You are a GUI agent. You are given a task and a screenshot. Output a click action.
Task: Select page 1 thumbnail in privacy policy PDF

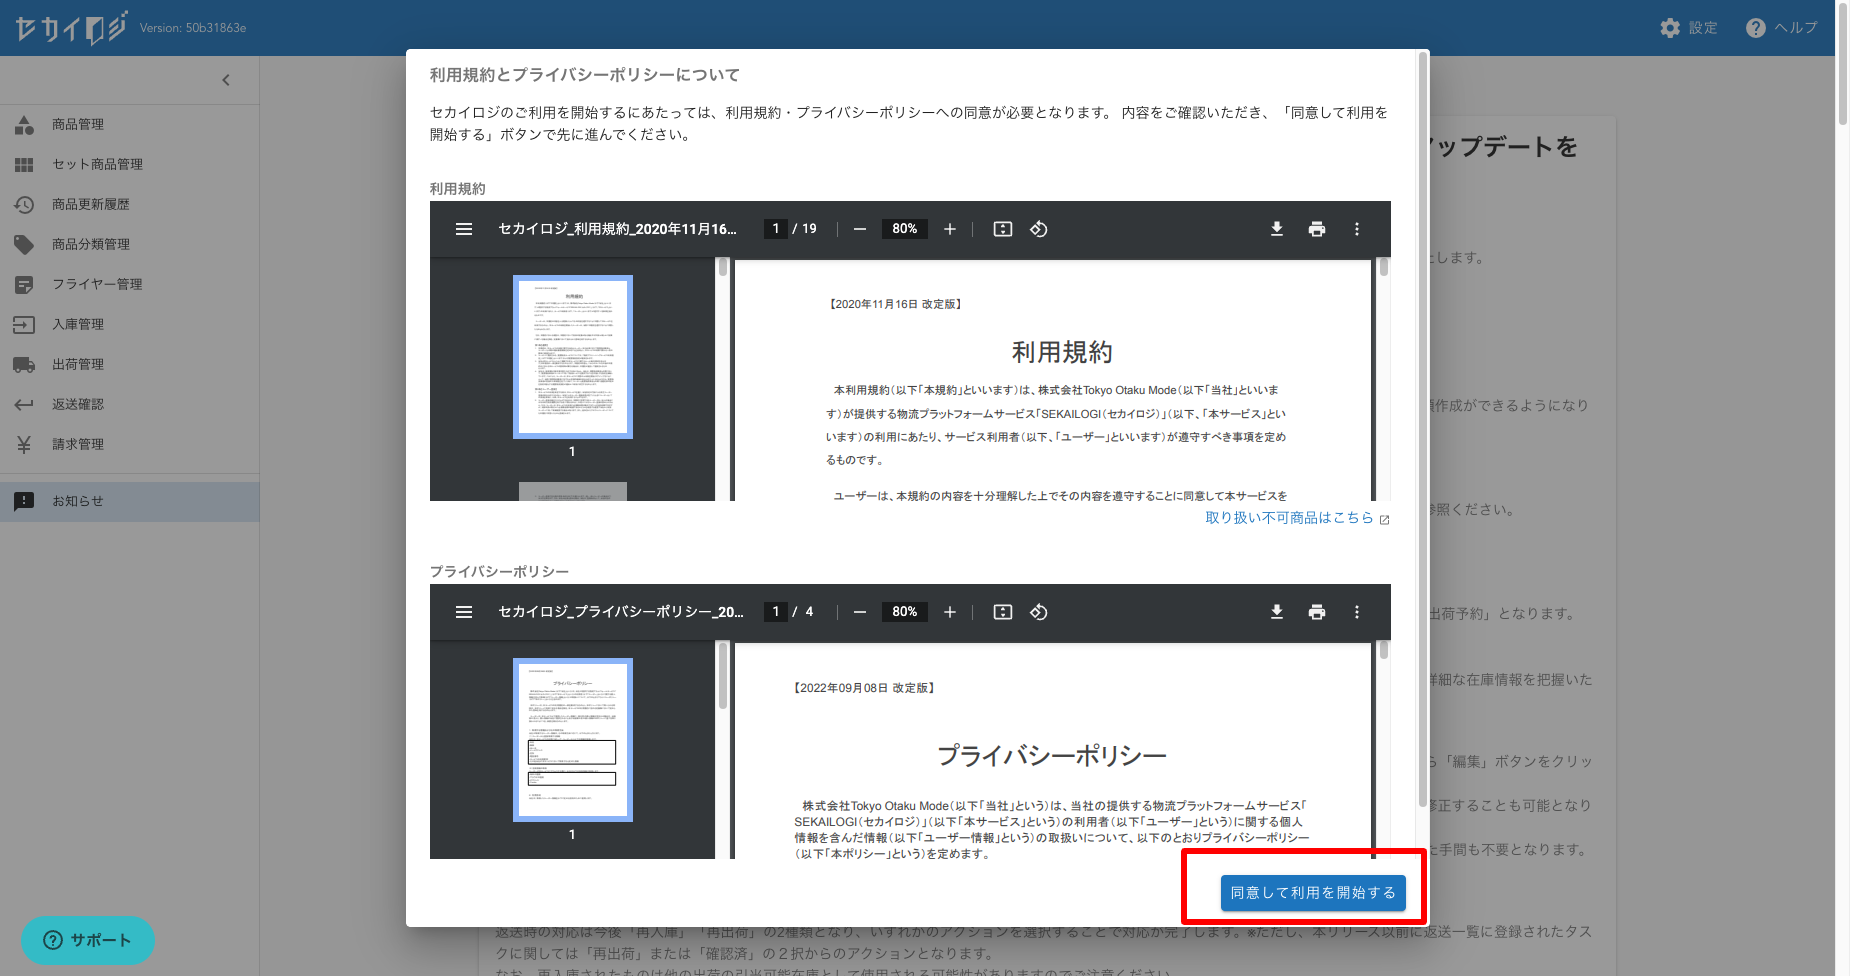tap(572, 740)
